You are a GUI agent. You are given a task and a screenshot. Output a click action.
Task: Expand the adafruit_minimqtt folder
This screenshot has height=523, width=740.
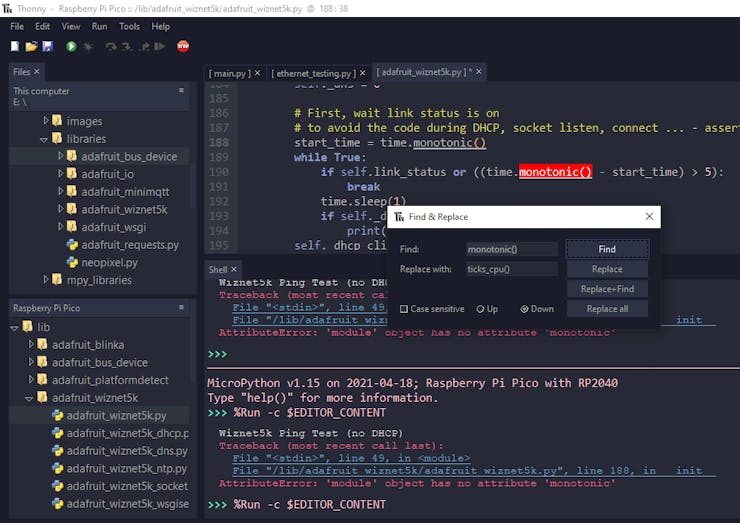(60, 192)
